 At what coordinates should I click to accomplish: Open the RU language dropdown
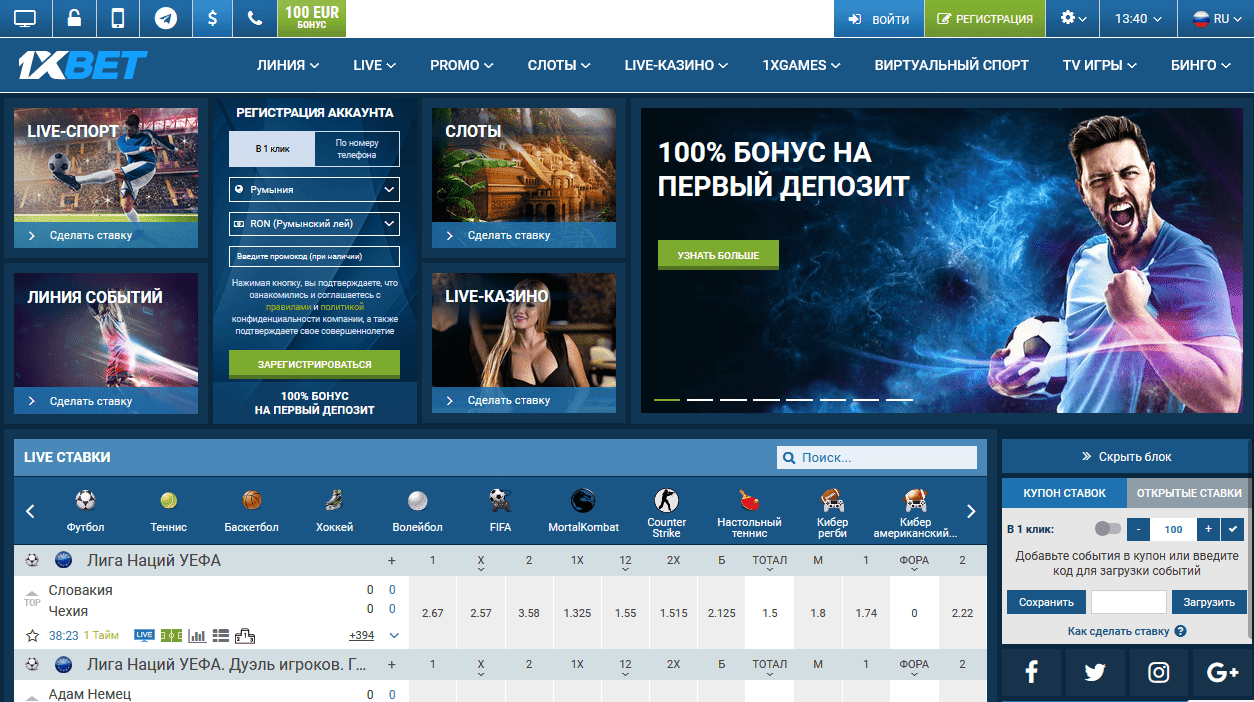coord(1216,18)
